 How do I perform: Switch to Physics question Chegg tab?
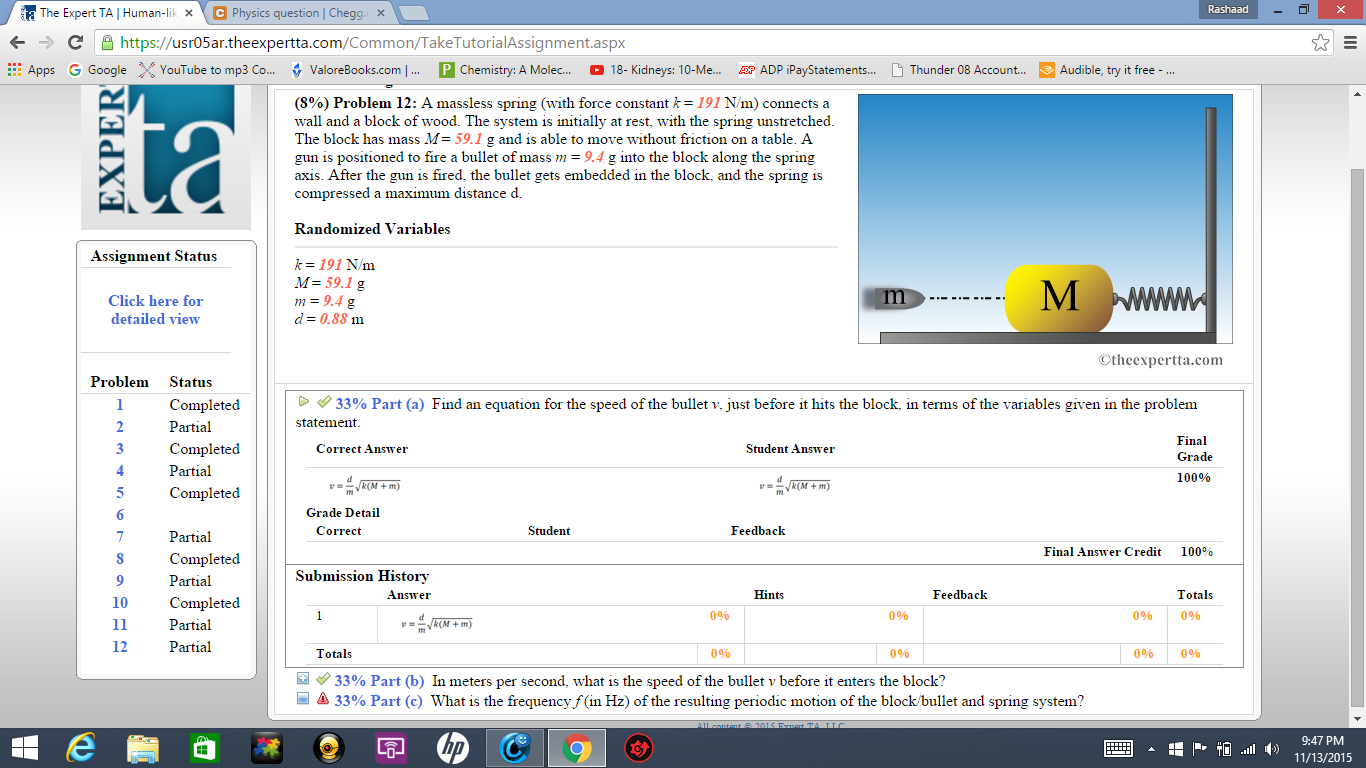tap(298, 14)
